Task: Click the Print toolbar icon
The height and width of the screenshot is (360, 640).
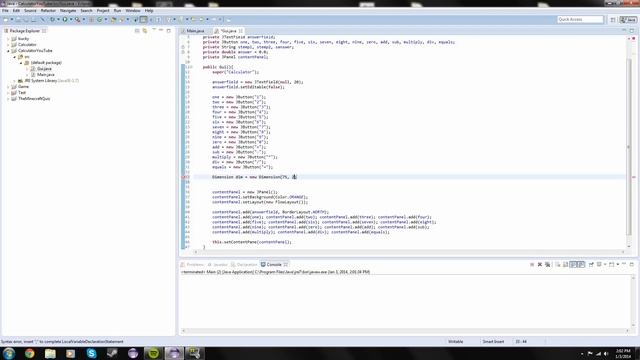Action: (33, 20)
